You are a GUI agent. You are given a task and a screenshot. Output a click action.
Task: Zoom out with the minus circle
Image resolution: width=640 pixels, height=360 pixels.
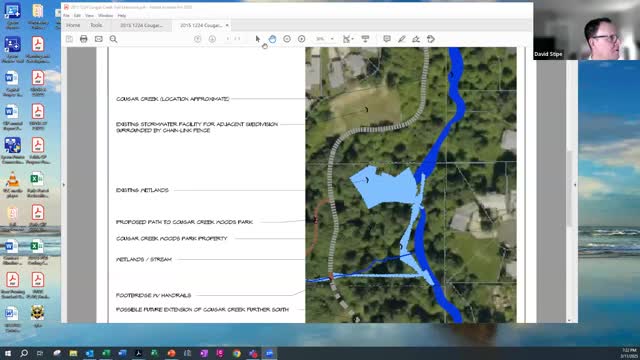pos(287,39)
